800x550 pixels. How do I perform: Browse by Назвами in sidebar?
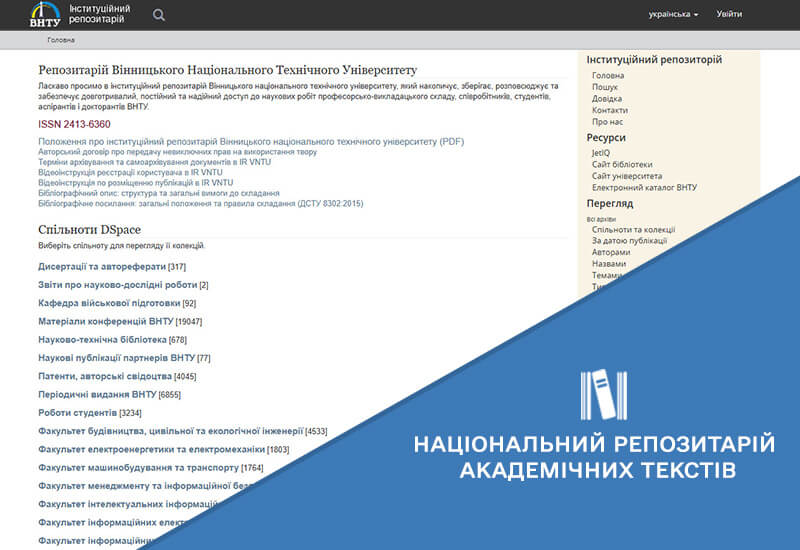609,264
